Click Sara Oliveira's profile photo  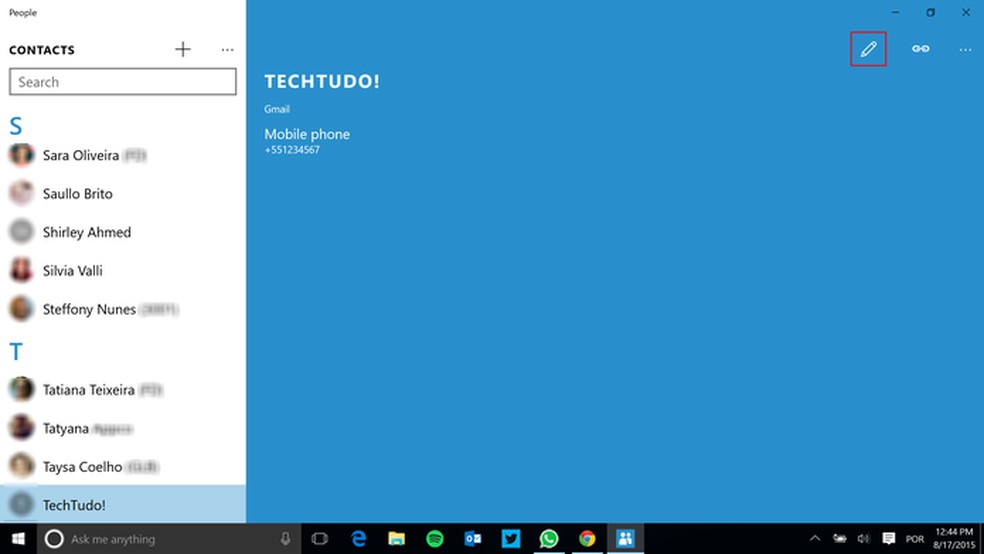point(21,155)
